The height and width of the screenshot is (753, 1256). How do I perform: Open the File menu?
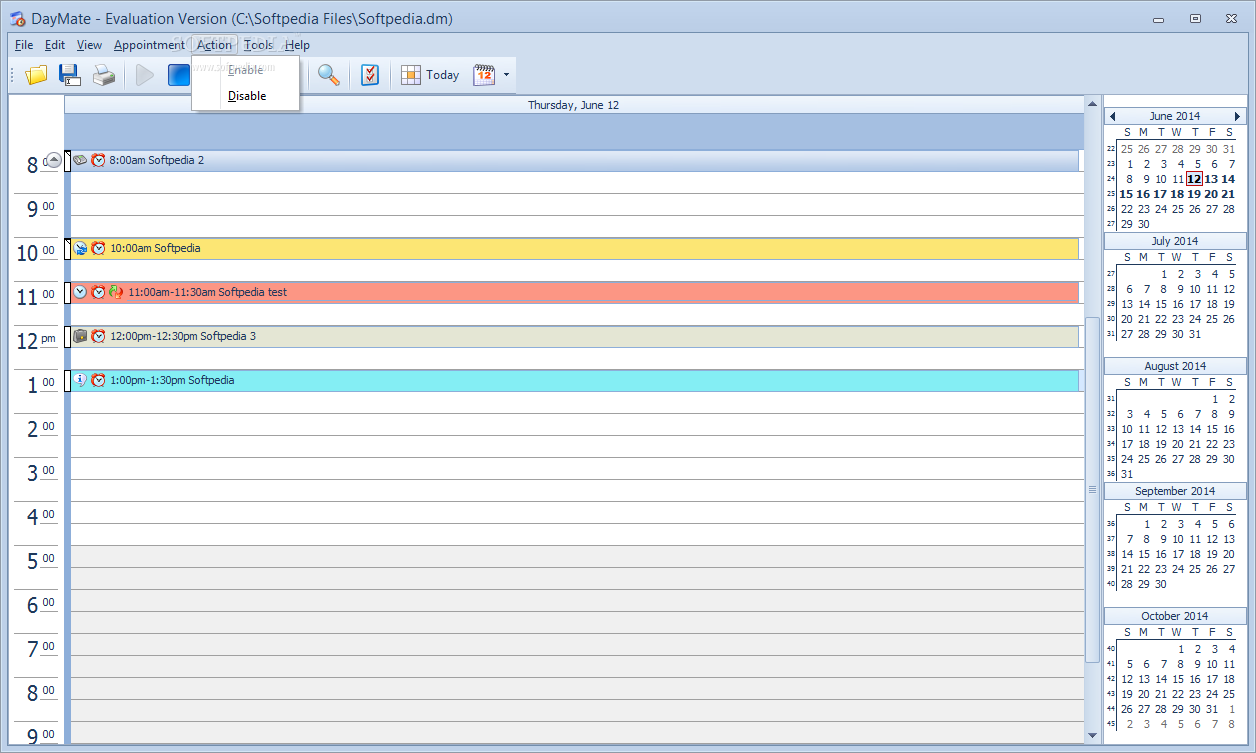(24, 45)
